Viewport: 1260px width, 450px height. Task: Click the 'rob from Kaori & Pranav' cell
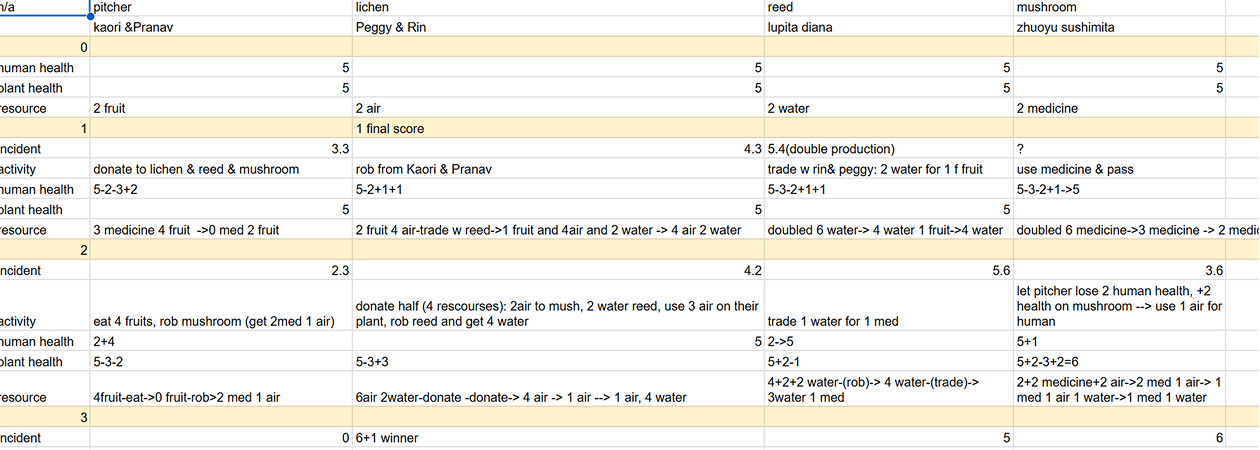click(x=557, y=169)
